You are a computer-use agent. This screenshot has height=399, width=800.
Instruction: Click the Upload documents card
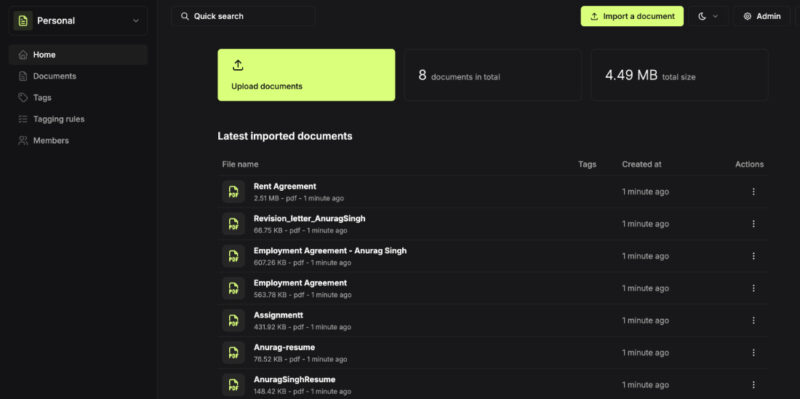[306, 75]
